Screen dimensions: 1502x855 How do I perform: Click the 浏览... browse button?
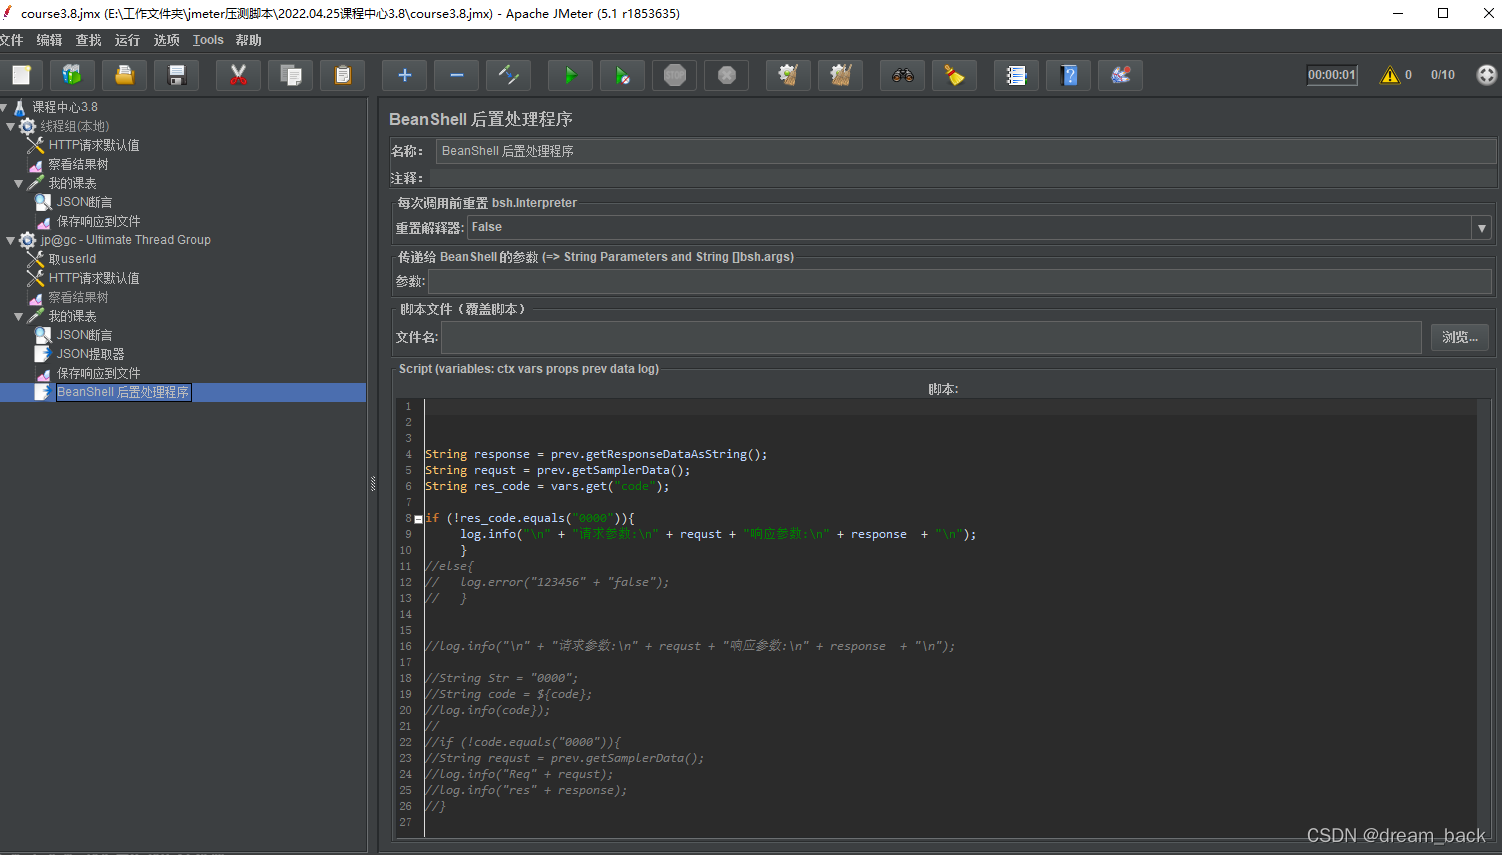[1459, 338]
